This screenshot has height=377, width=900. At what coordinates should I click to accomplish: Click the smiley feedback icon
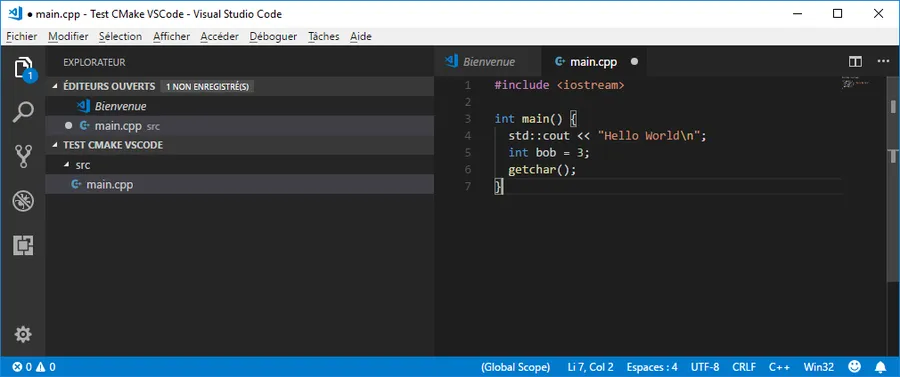coord(855,366)
